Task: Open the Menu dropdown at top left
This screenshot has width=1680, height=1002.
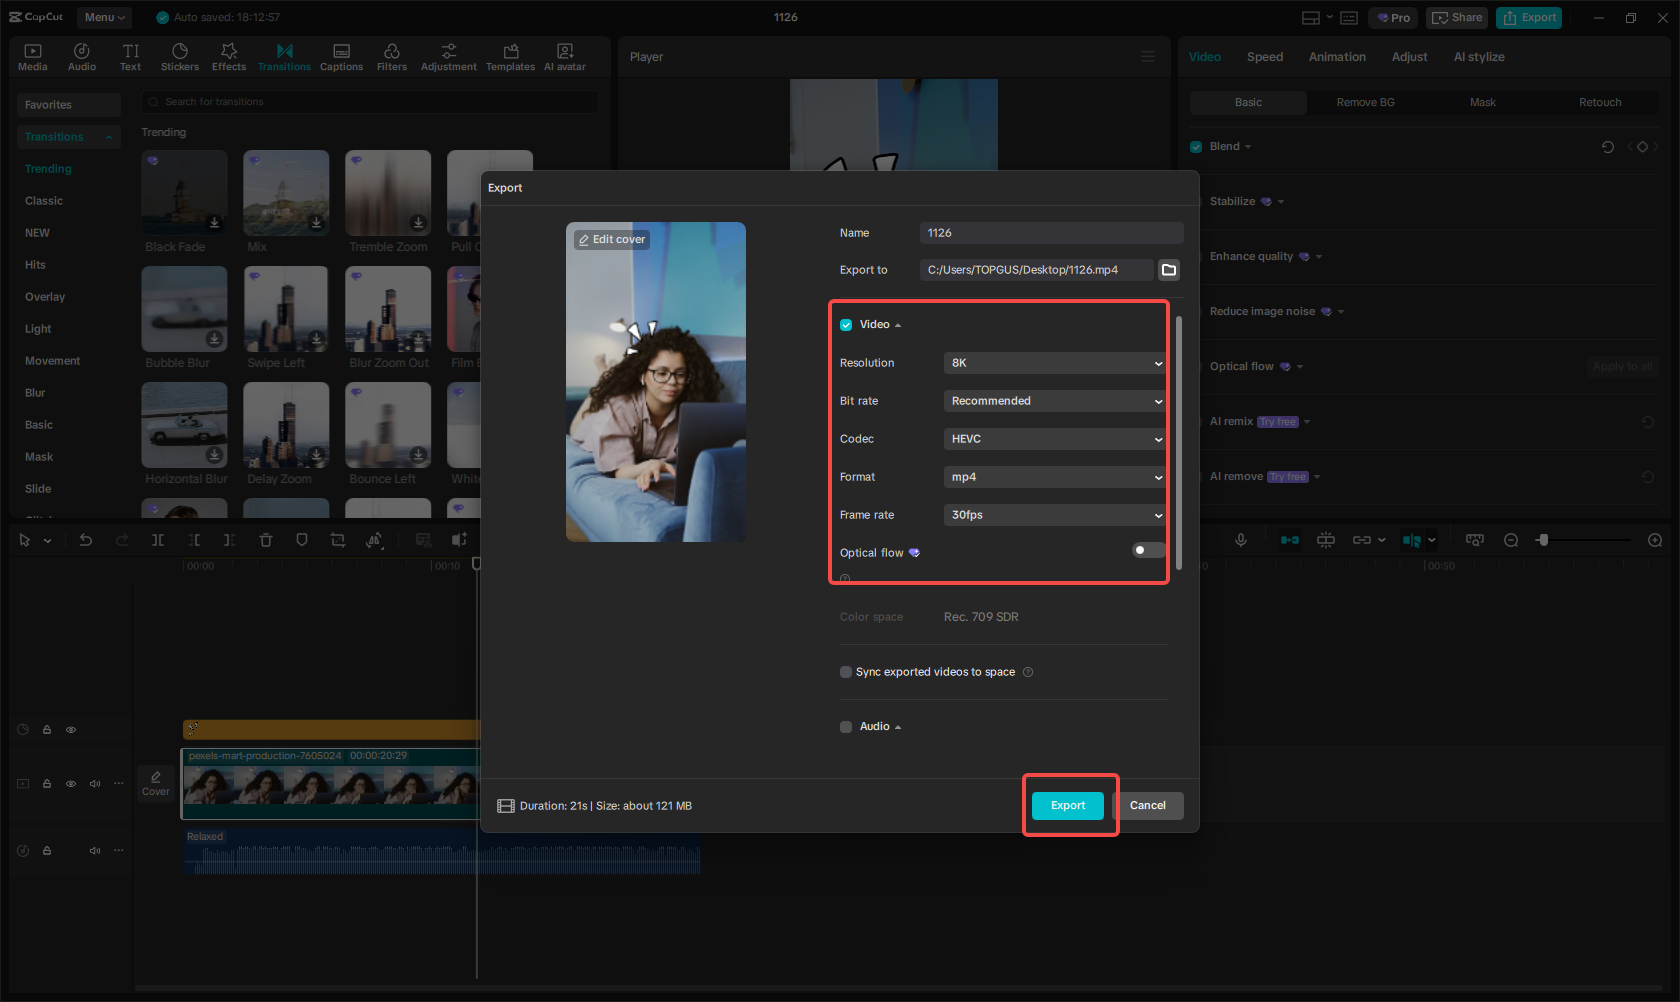Action: pos(104,17)
